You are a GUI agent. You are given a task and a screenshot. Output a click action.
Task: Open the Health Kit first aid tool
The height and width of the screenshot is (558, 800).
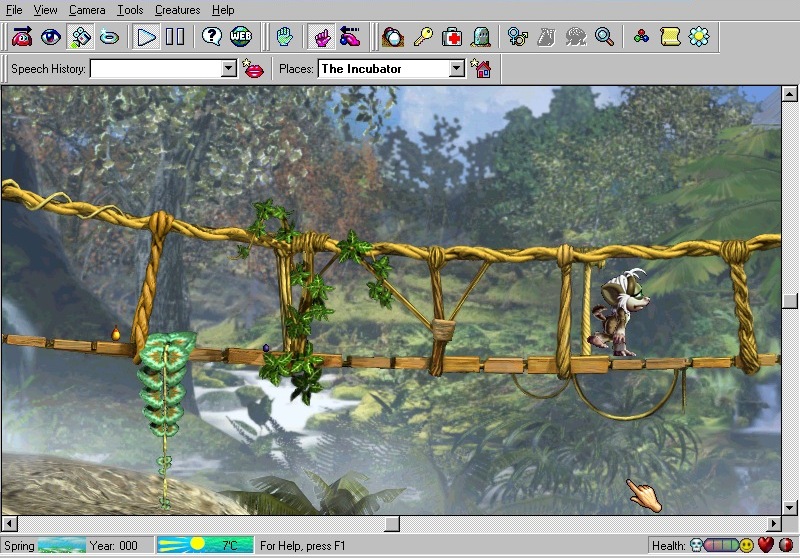[x=453, y=37]
